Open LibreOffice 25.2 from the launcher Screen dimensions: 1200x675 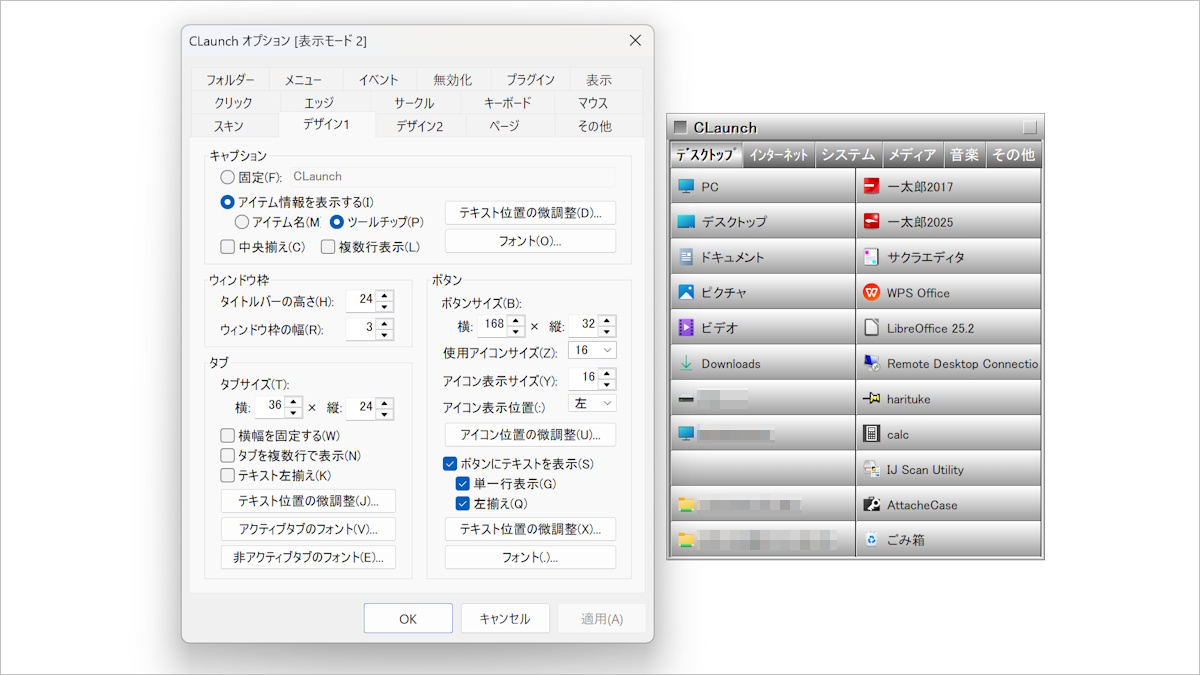point(871,328)
